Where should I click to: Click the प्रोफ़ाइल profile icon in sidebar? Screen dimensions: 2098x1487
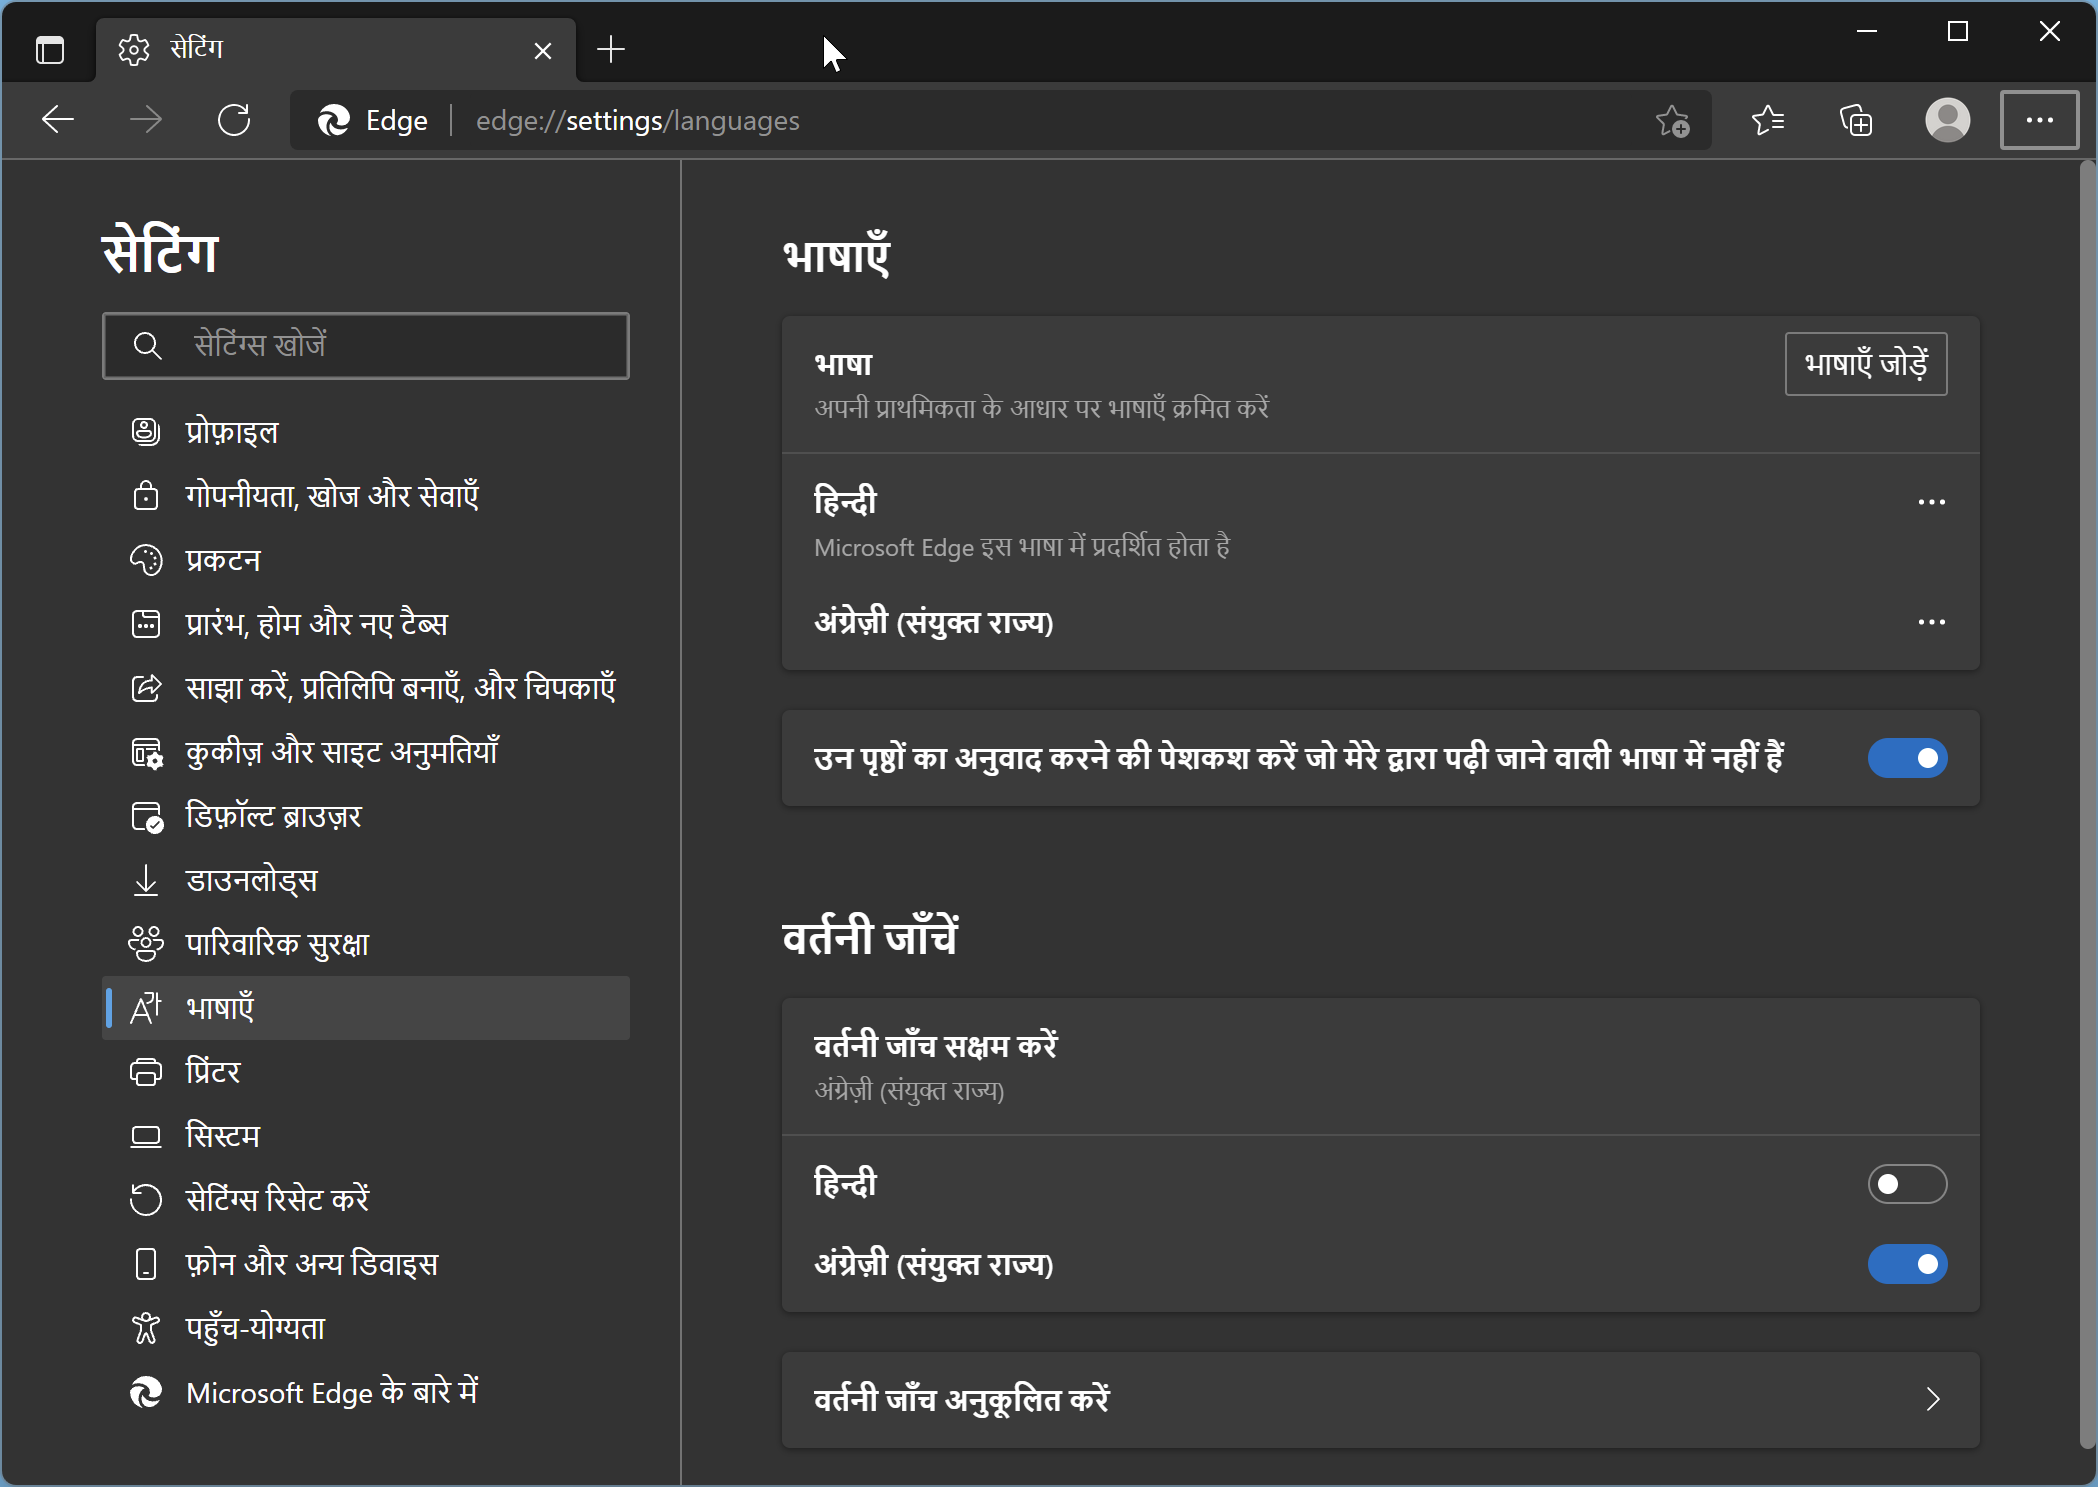pyautogui.click(x=146, y=432)
